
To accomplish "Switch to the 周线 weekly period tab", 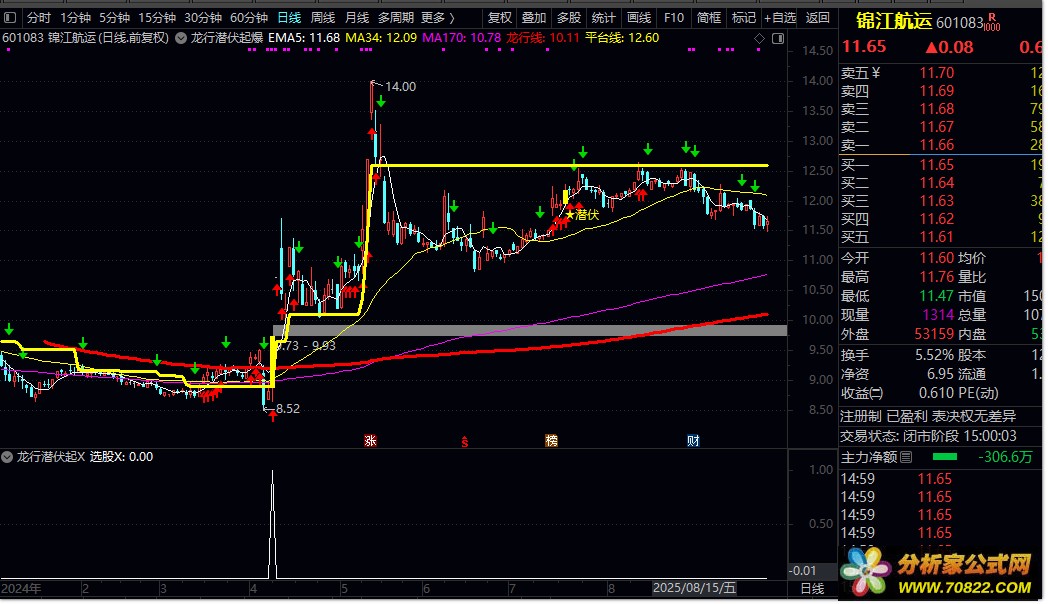I will tap(322, 17).
